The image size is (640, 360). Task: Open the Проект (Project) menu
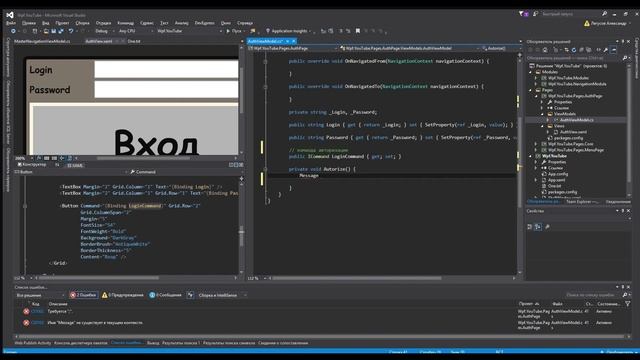click(62, 23)
